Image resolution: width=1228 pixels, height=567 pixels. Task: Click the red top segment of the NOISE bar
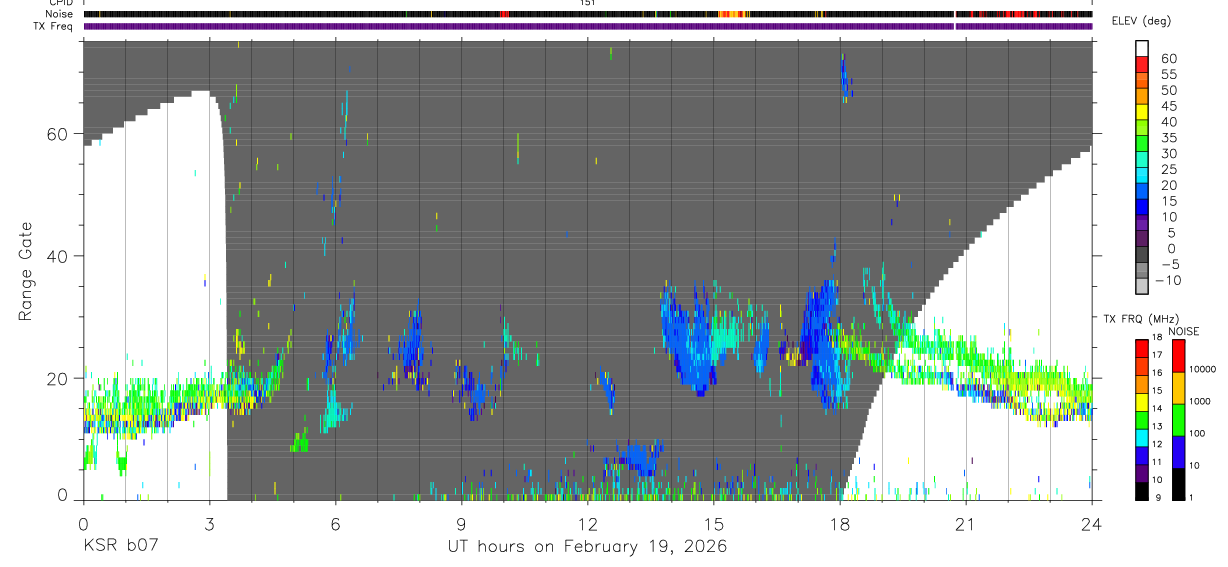tap(1177, 355)
